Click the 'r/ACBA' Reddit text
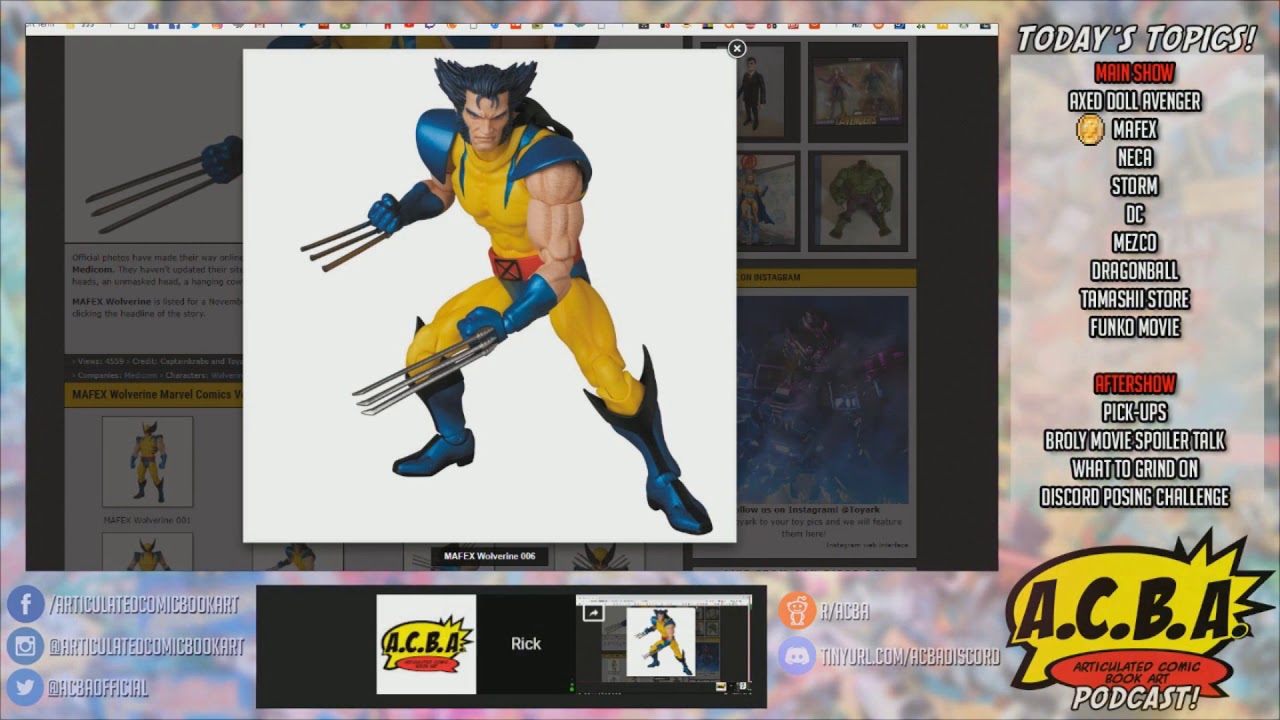1280x720 pixels. click(844, 611)
